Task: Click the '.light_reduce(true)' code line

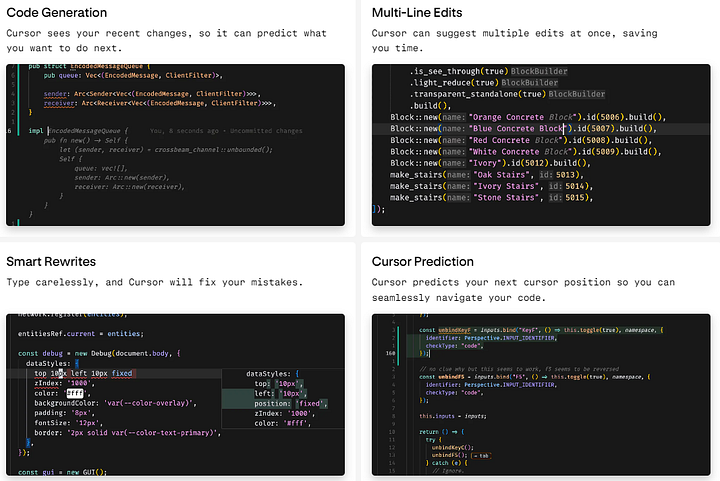Action: [484, 83]
